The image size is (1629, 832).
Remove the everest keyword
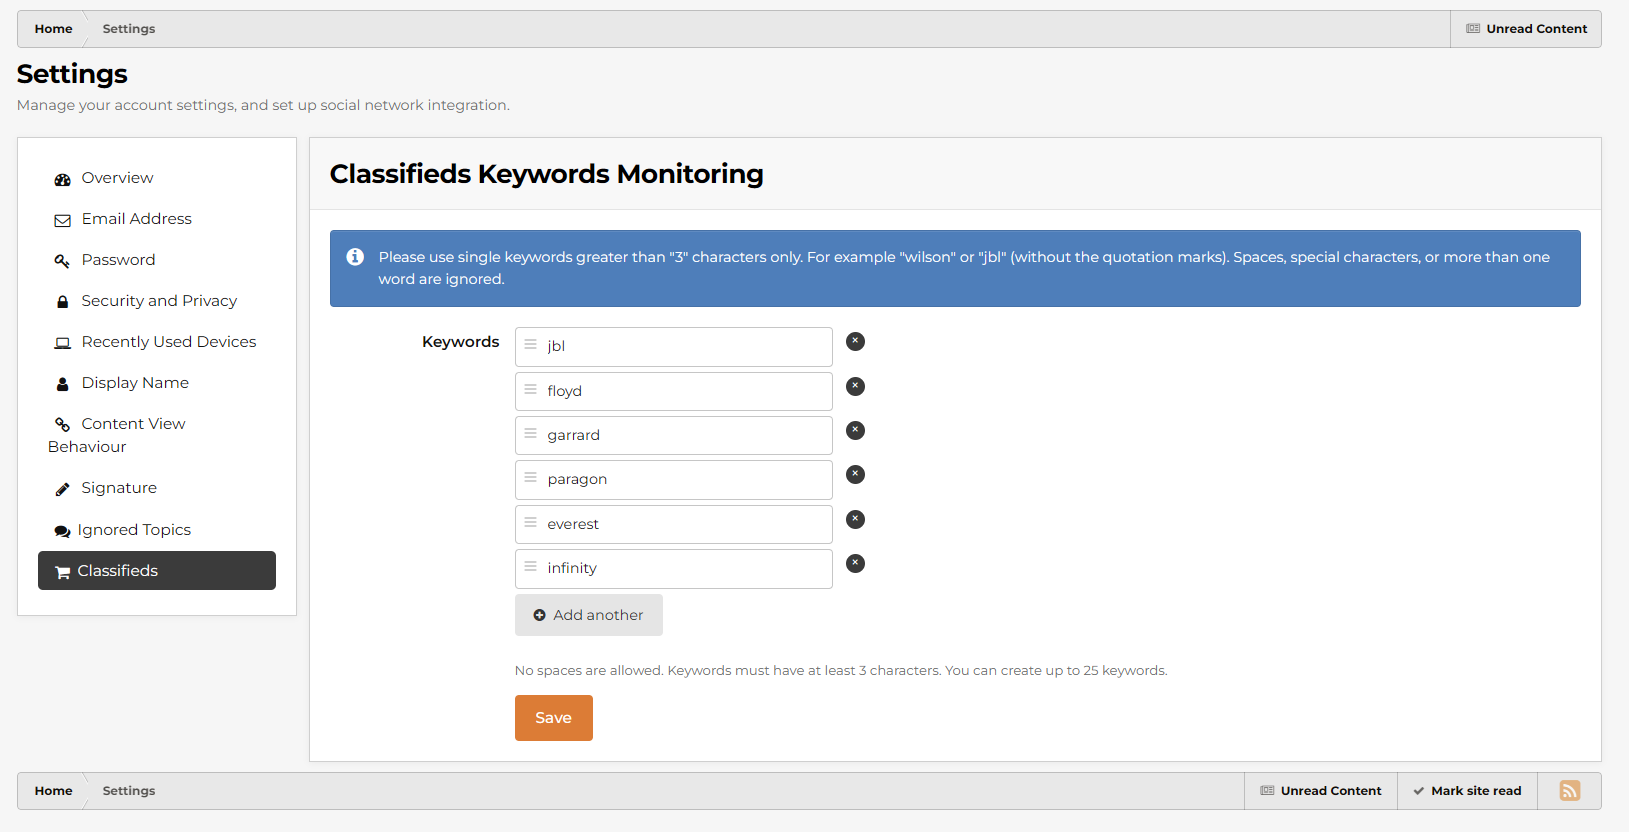855,520
